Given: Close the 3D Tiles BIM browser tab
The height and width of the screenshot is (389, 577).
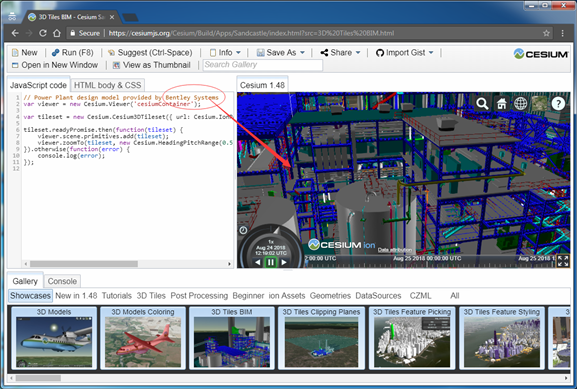Looking at the screenshot, I should 112,17.
